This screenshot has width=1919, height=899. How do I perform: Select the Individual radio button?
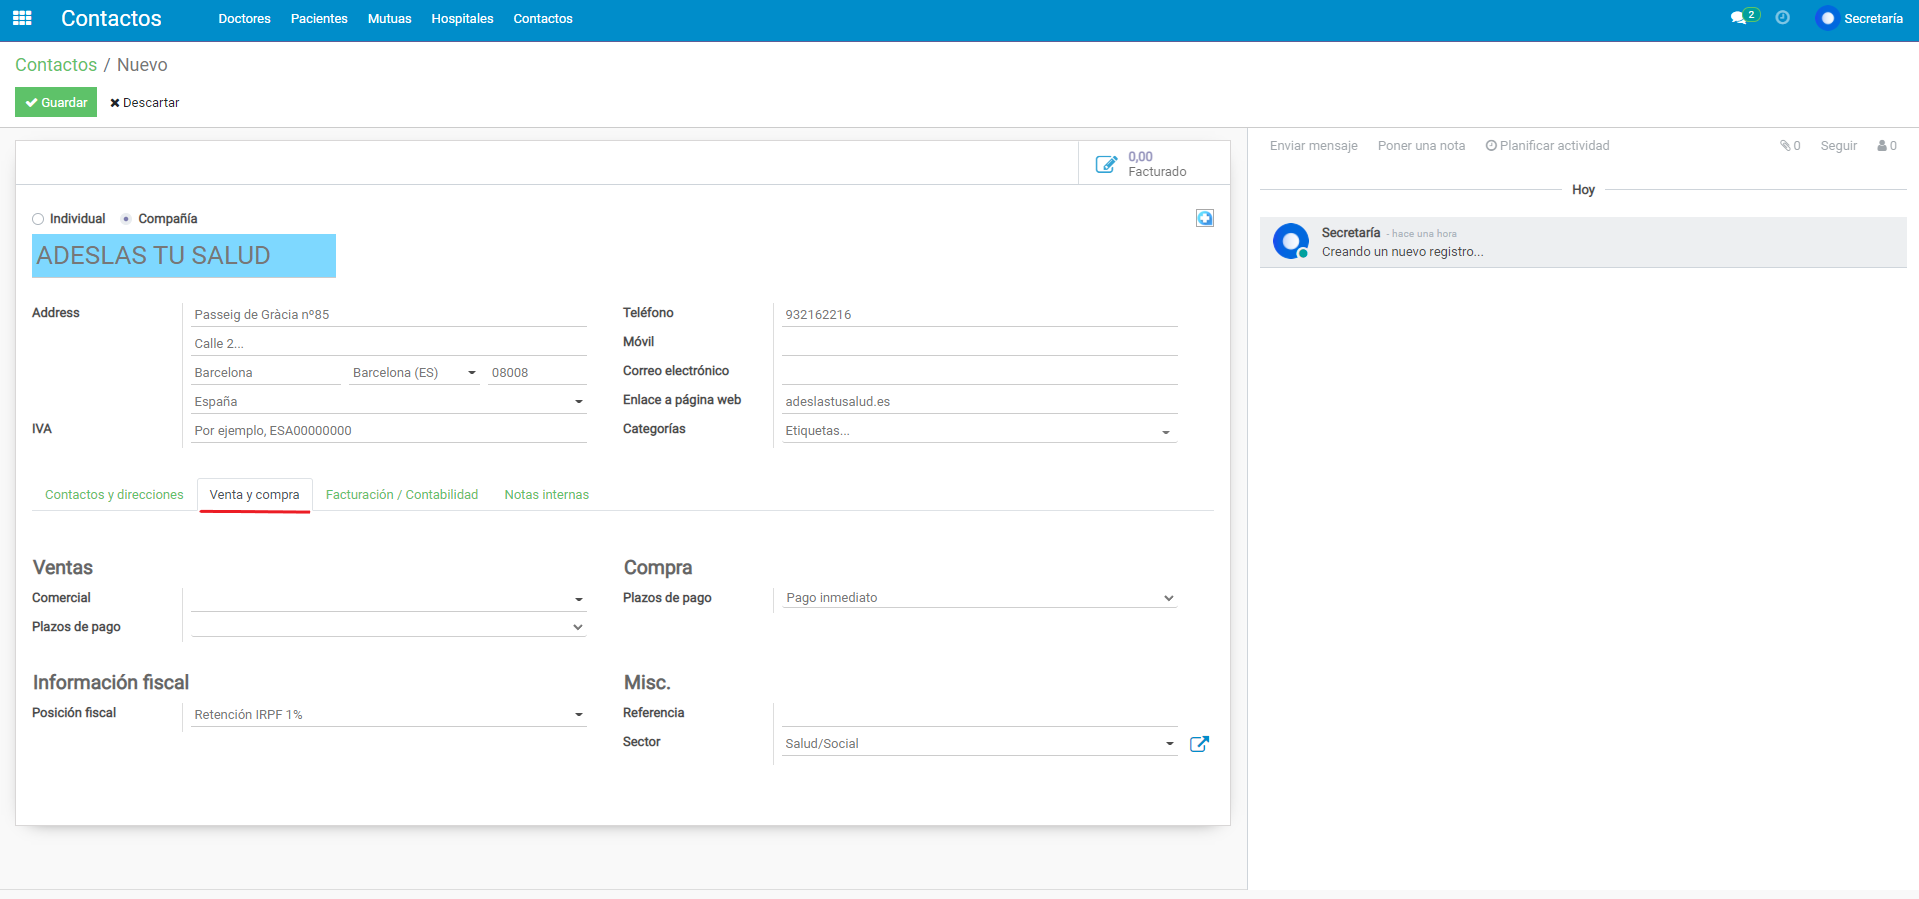pos(38,219)
